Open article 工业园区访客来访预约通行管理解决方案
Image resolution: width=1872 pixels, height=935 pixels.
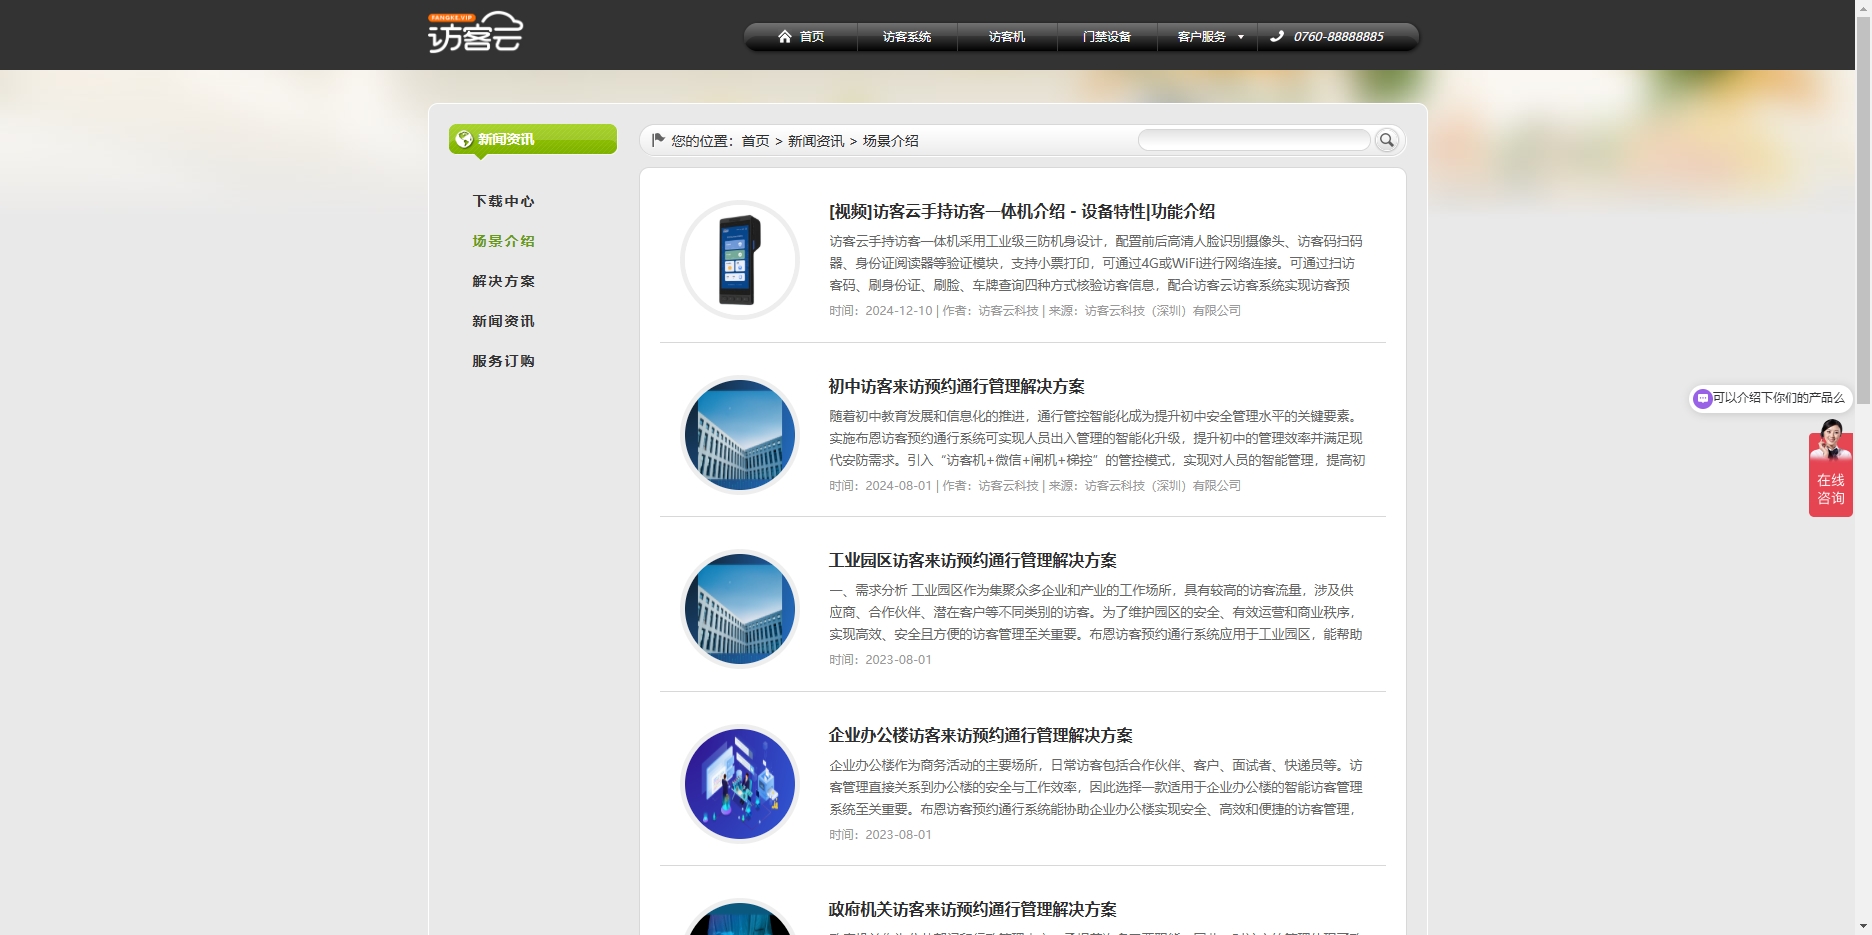point(973,561)
